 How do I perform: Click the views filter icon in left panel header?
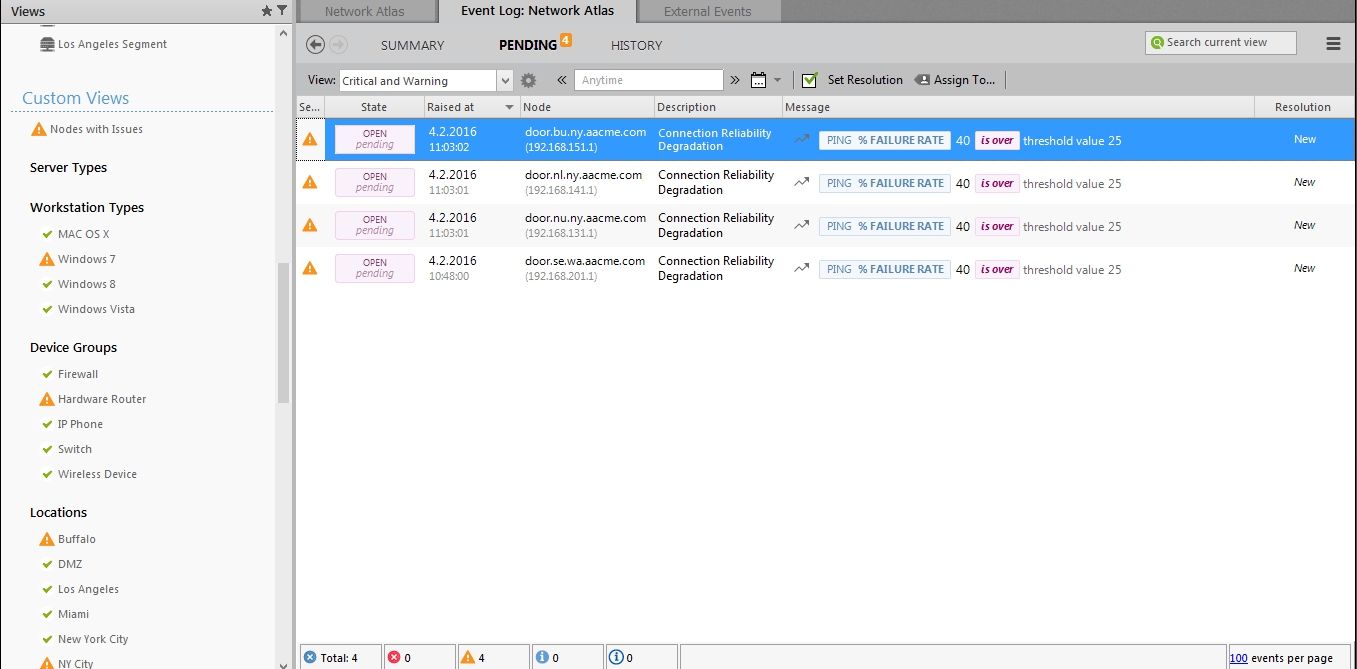click(x=281, y=11)
